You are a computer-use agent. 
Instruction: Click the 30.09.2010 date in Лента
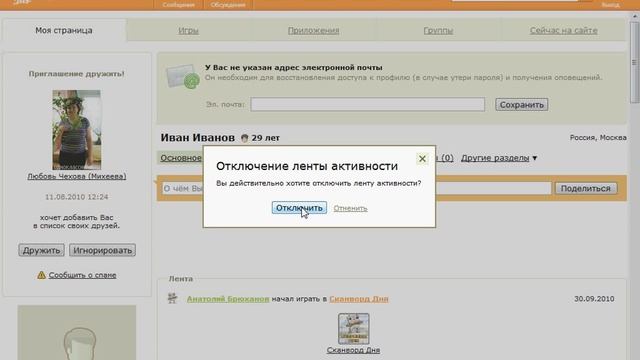click(594, 299)
